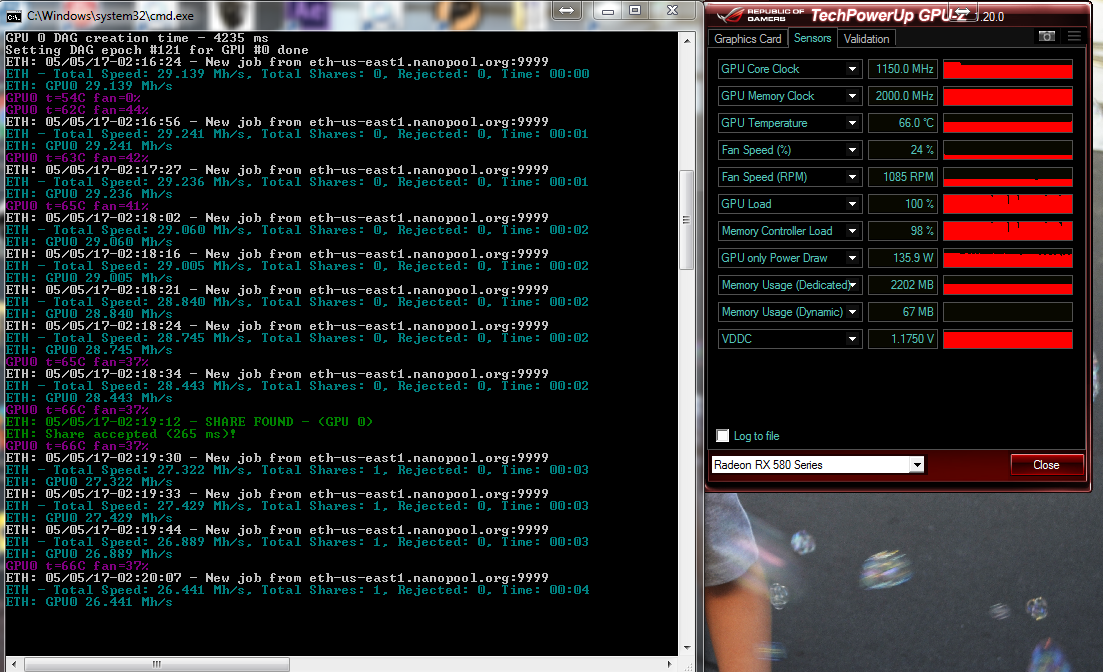1103x672 pixels.
Task: Open the VDDC sensor dropdown
Action: click(x=852, y=339)
